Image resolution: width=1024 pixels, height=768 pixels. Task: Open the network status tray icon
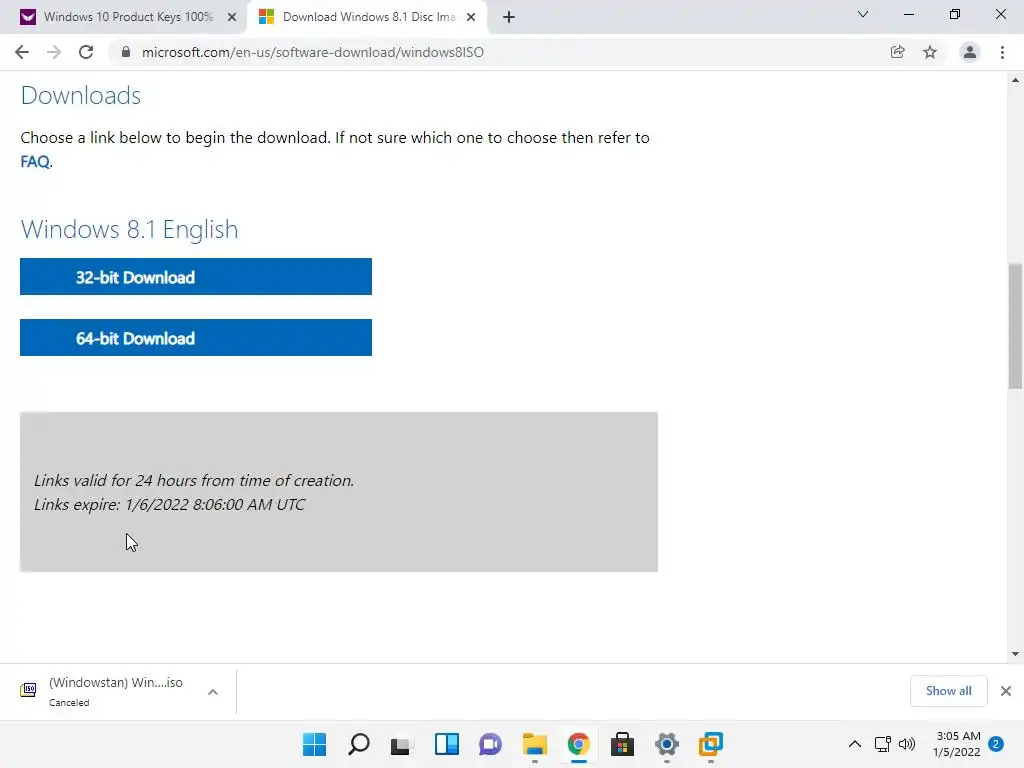pyautogui.click(x=883, y=744)
